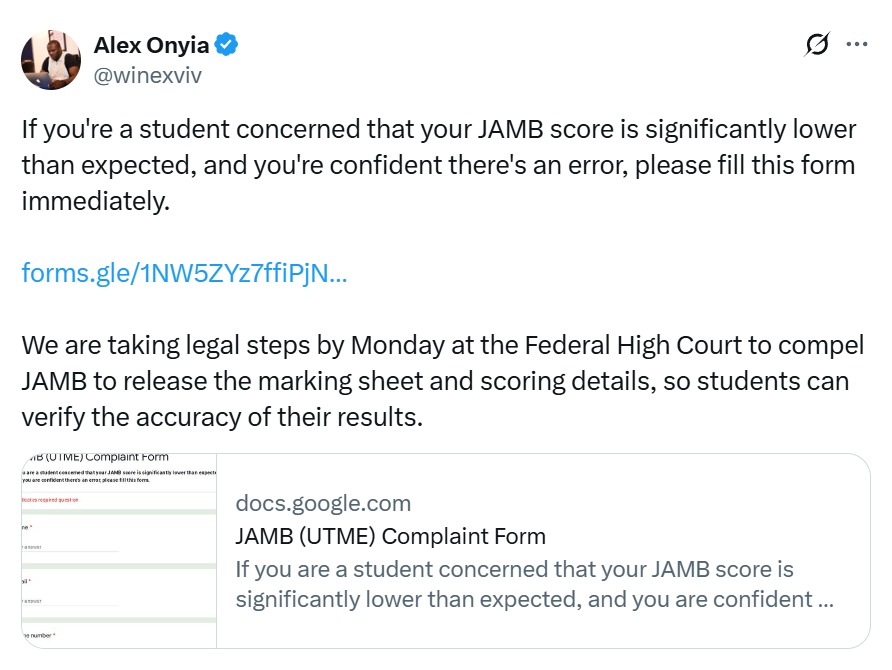The image size is (892, 670).
Task: Open the @winexviv handle link
Action: pyautogui.click(x=147, y=75)
